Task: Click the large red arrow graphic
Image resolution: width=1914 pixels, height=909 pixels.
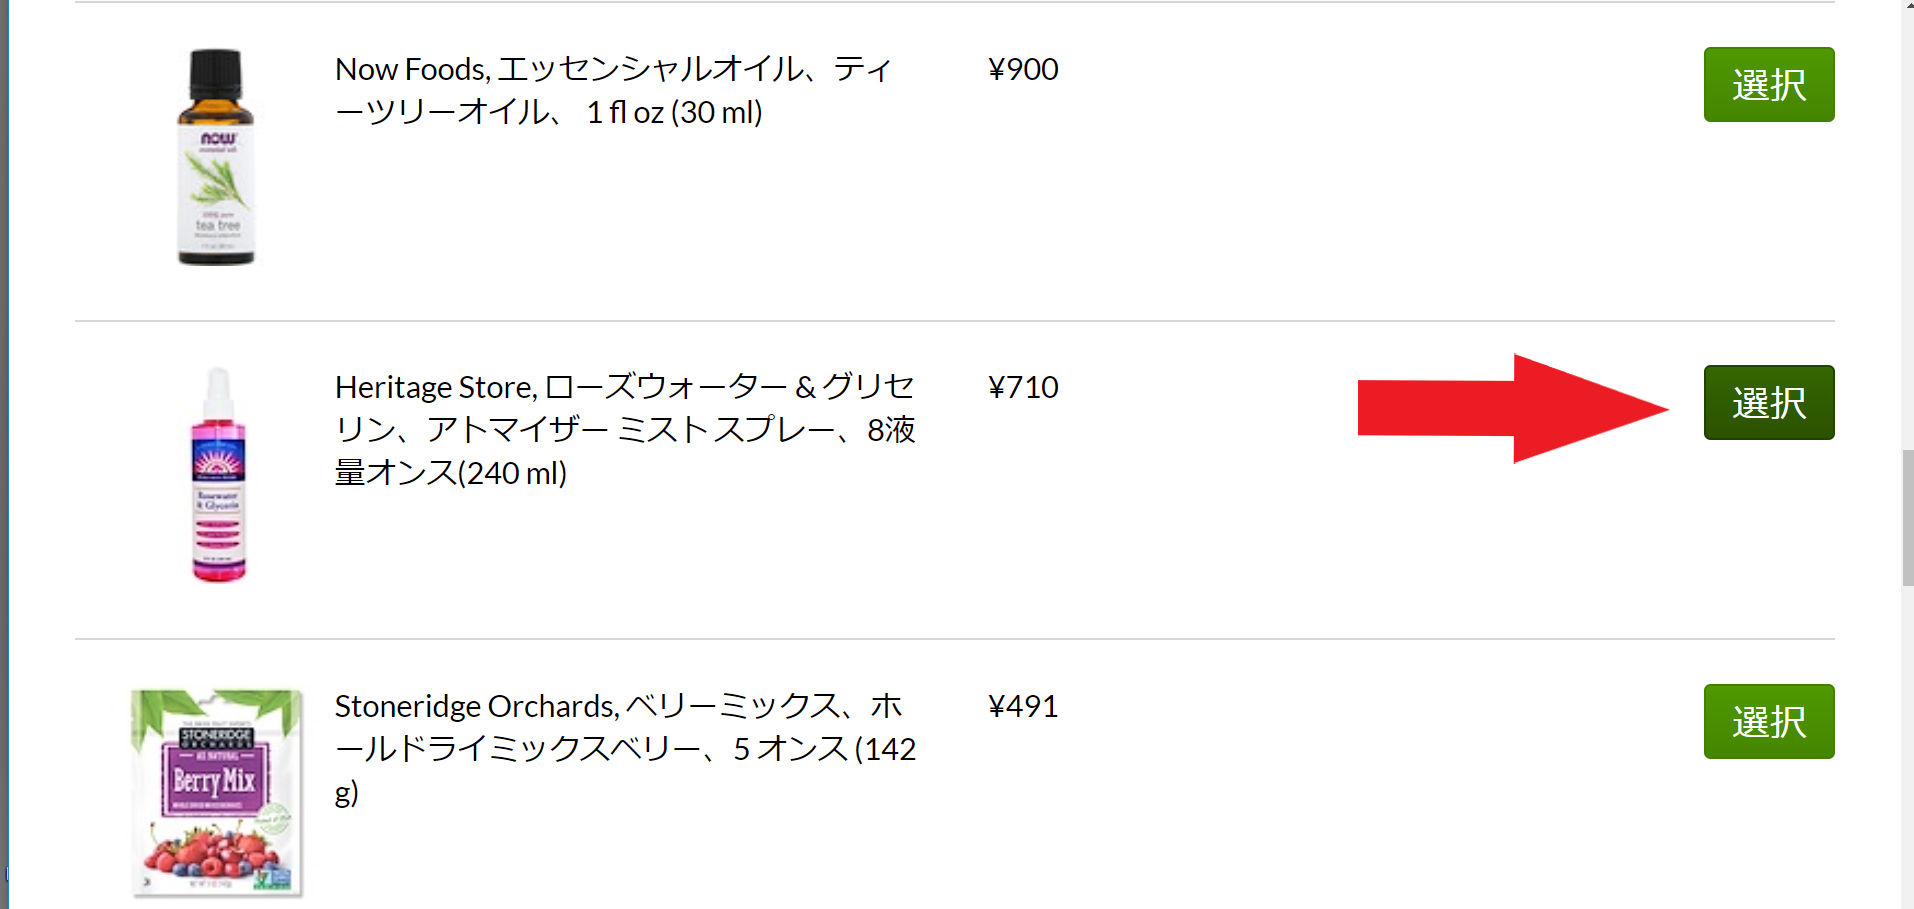Action: pyautogui.click(x=1513, y=408)
